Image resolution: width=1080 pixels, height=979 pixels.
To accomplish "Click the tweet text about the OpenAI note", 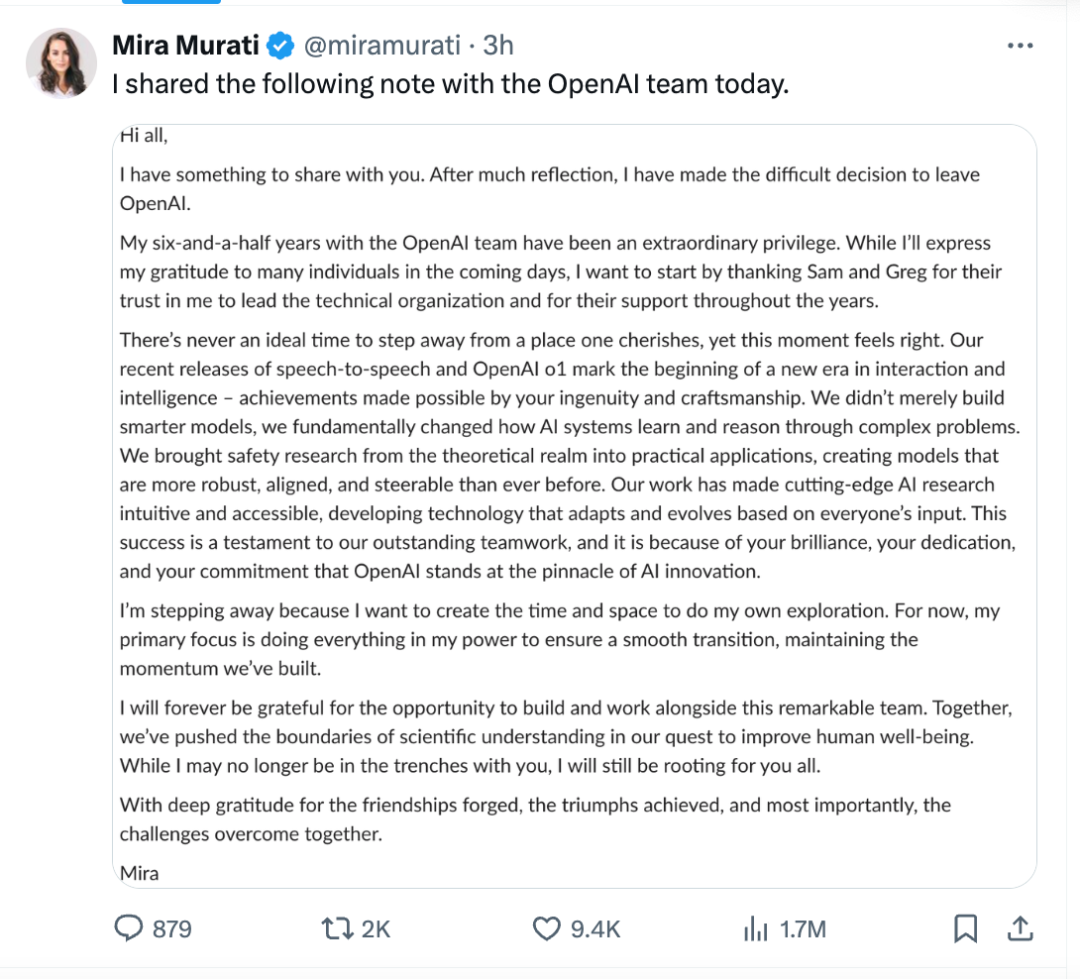I will click(x=450, y=85).
